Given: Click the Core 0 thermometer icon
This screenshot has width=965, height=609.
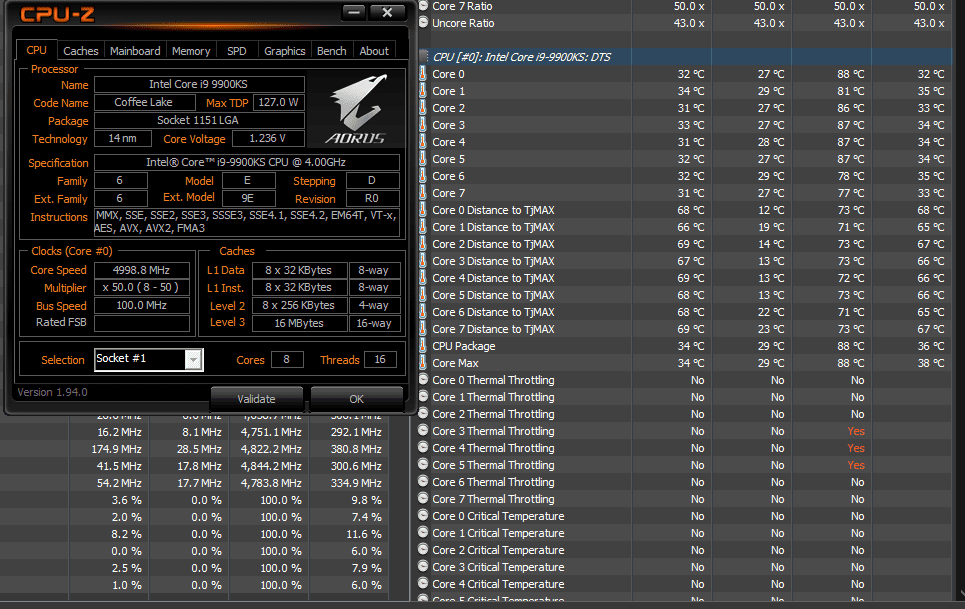Looking at the screenshot, I should (x=423, y=74).
